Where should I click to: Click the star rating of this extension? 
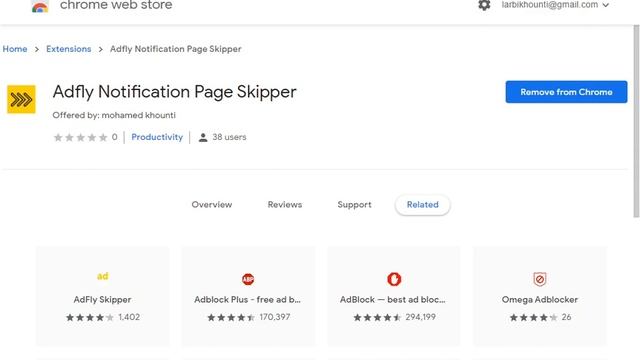tap(81, 138)
